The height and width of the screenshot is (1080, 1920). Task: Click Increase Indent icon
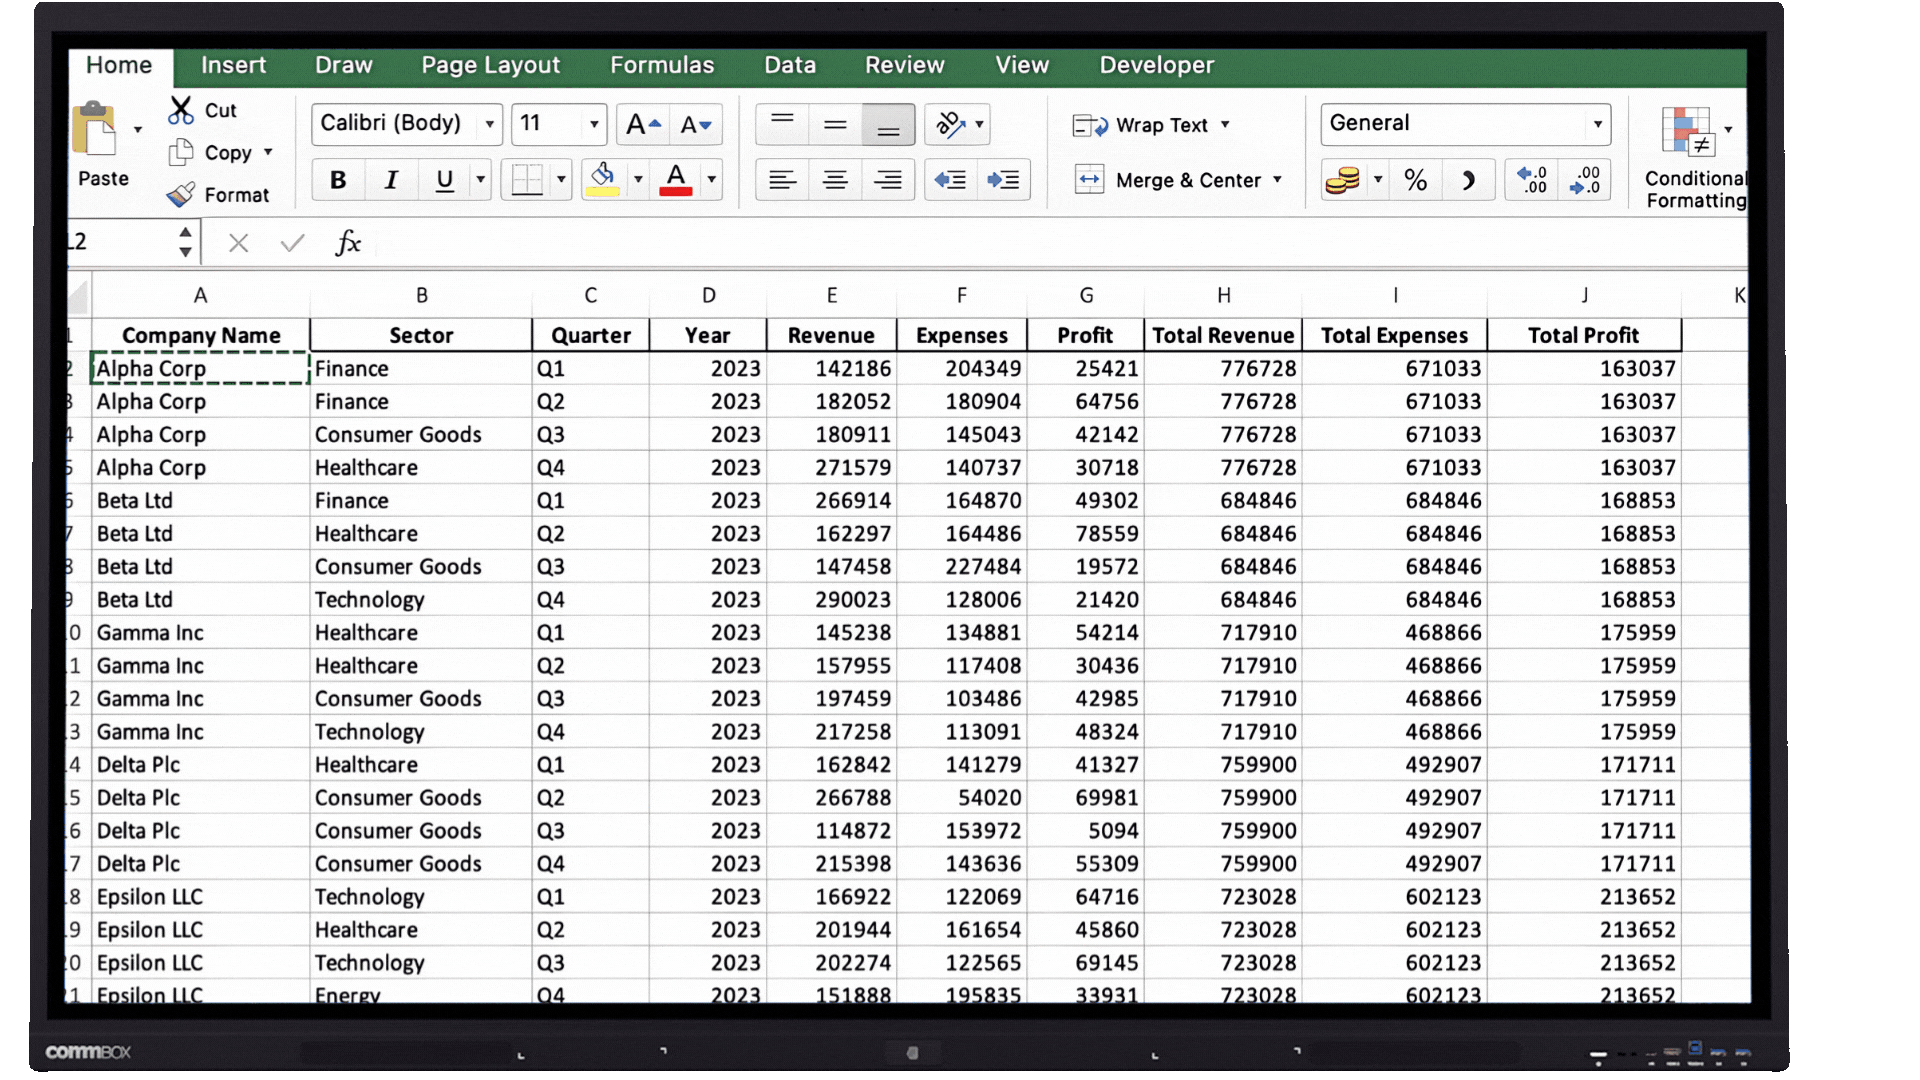tap(1003, 180)
